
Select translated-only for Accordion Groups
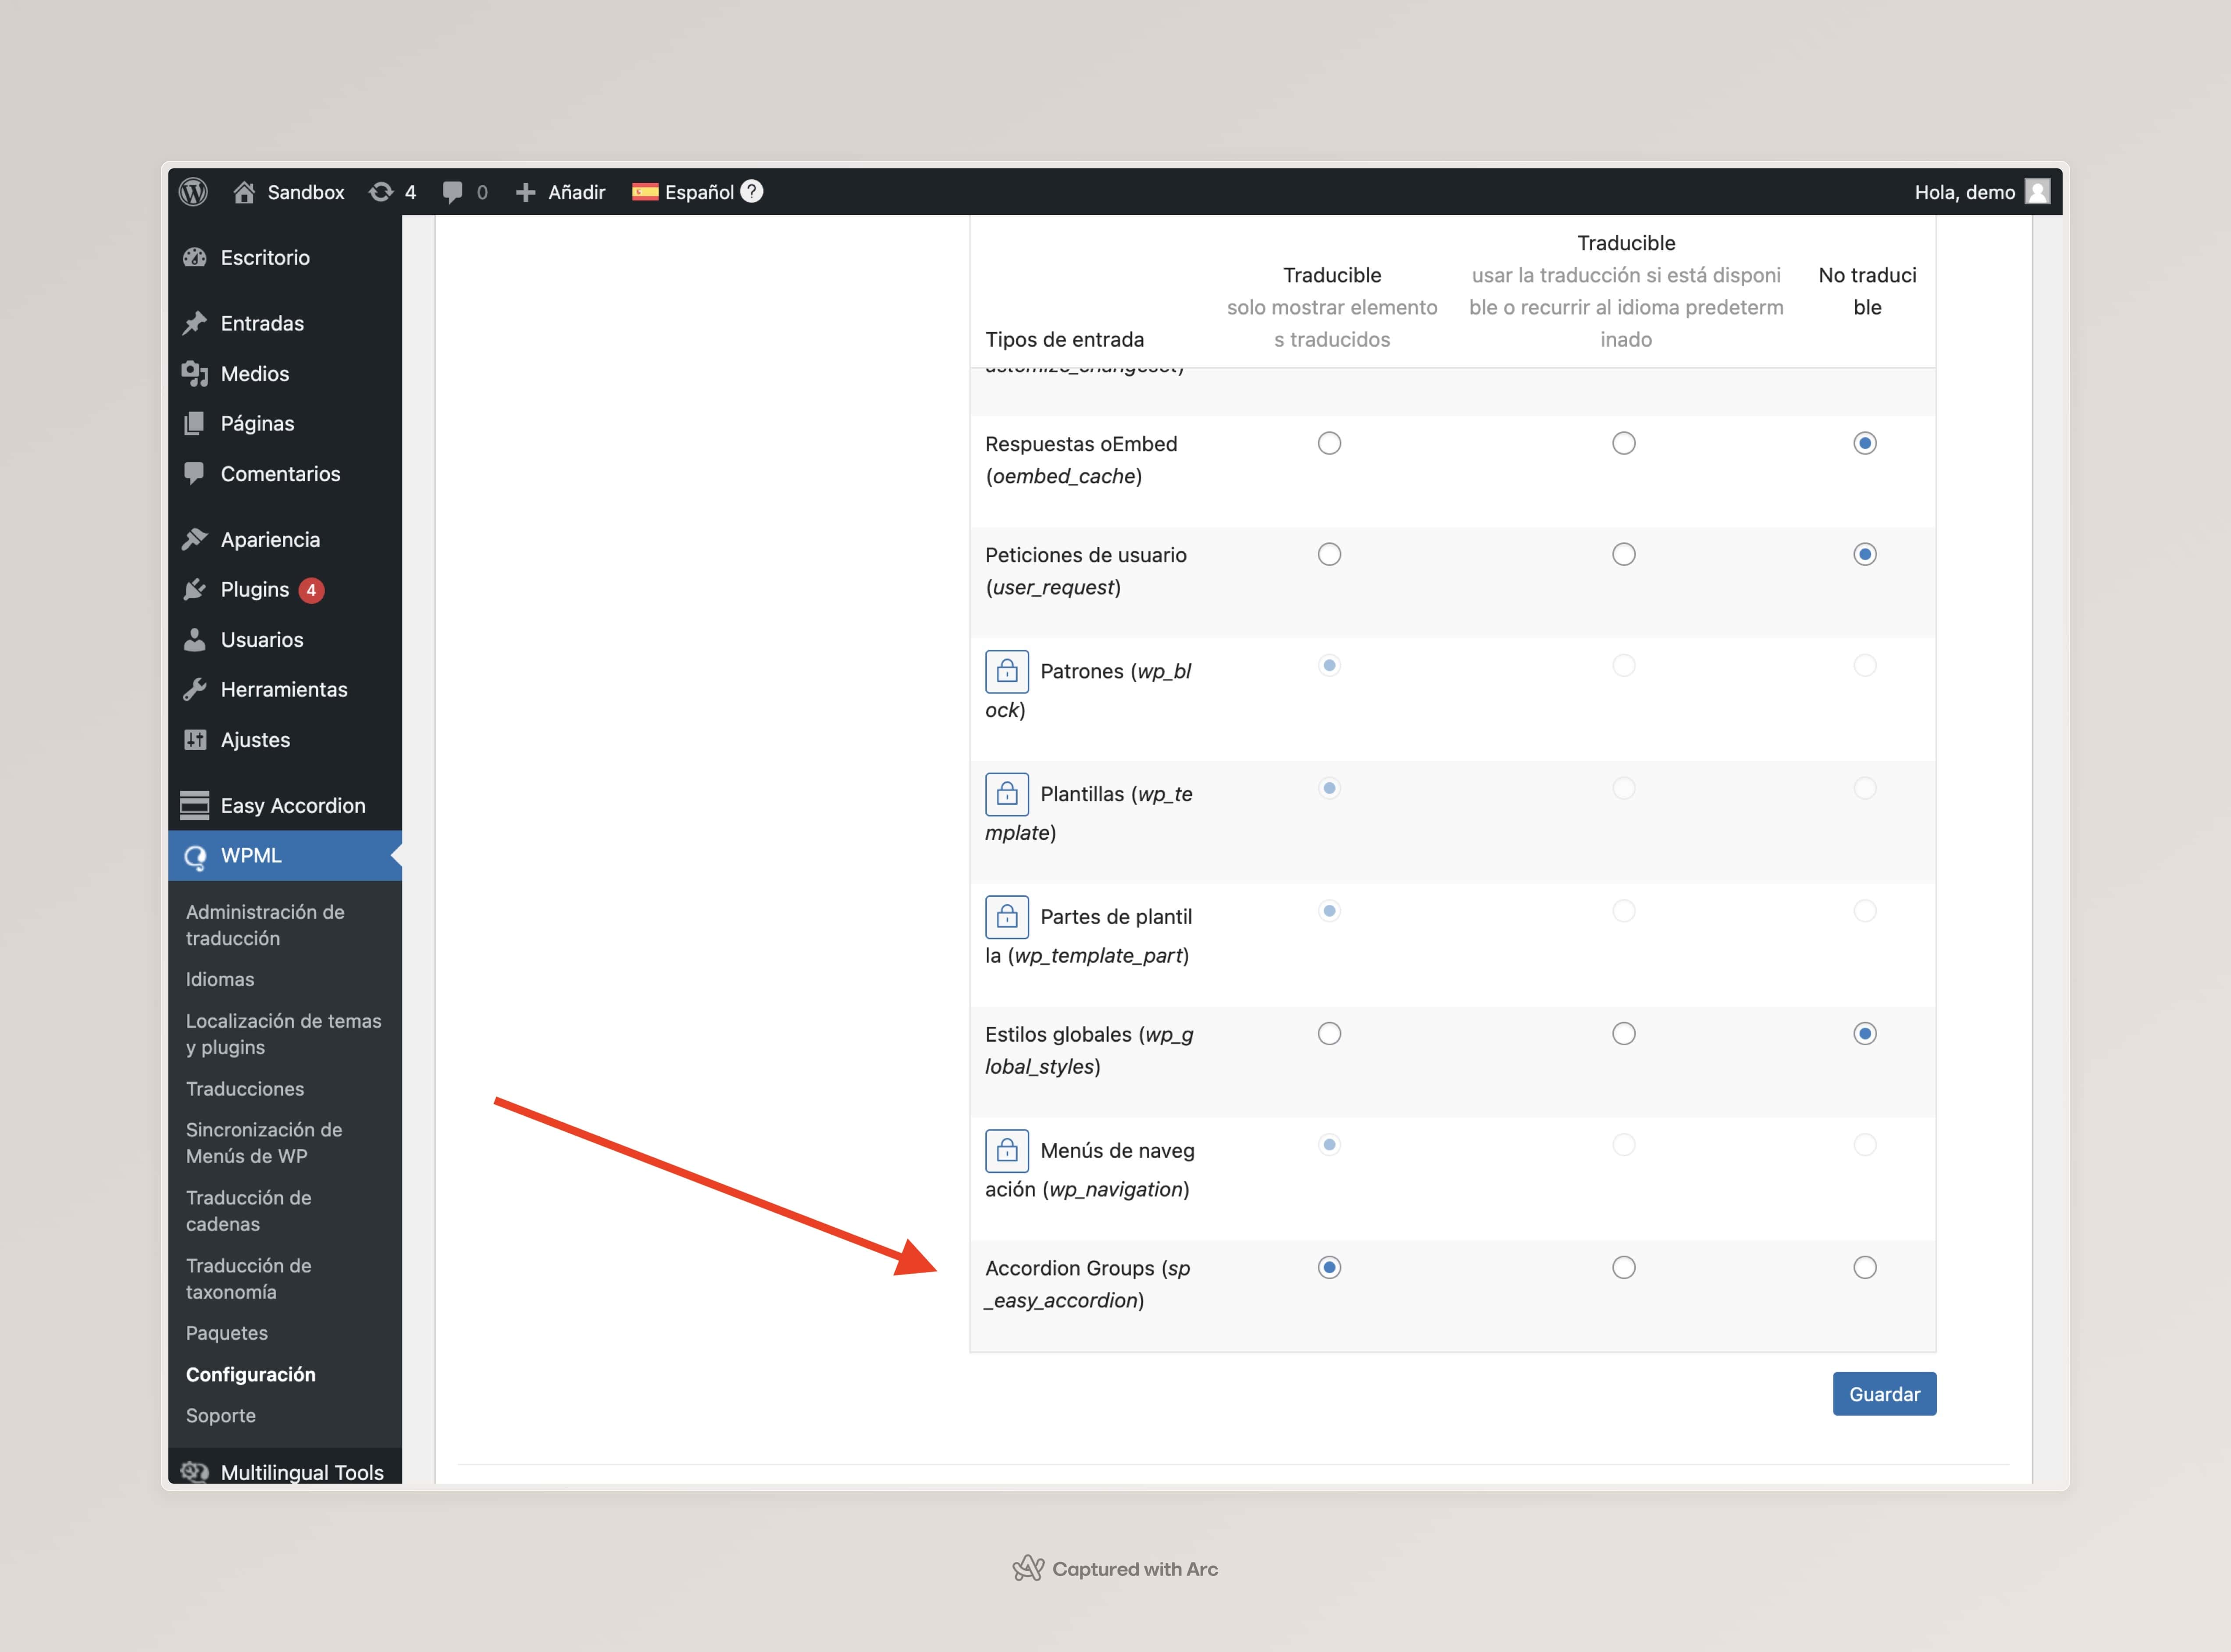pos(1329,1267)
